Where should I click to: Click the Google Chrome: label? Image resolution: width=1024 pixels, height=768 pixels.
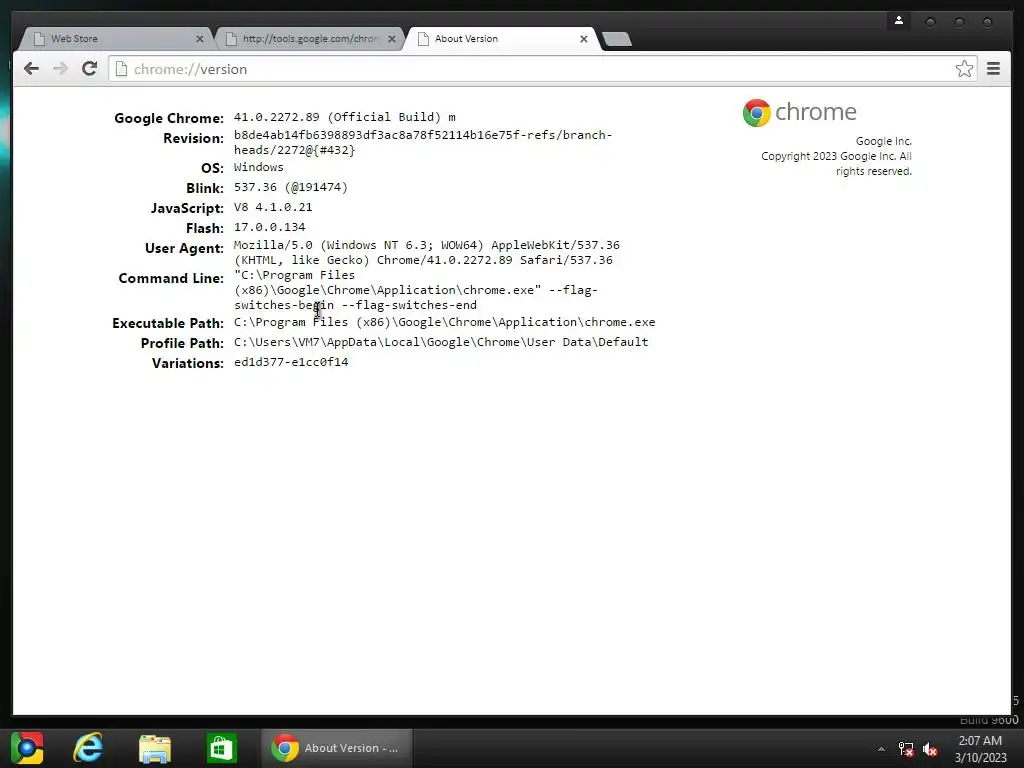(169, 118)
